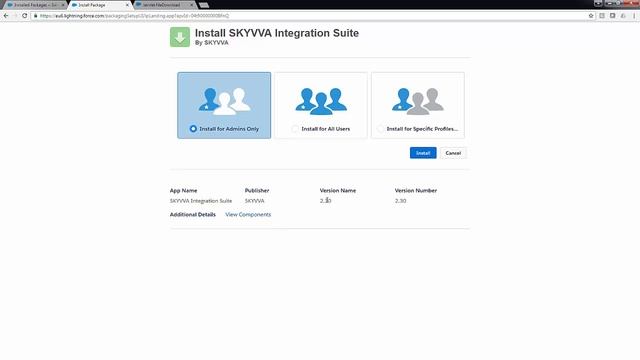Click the Admins Only users illustration

224,101
